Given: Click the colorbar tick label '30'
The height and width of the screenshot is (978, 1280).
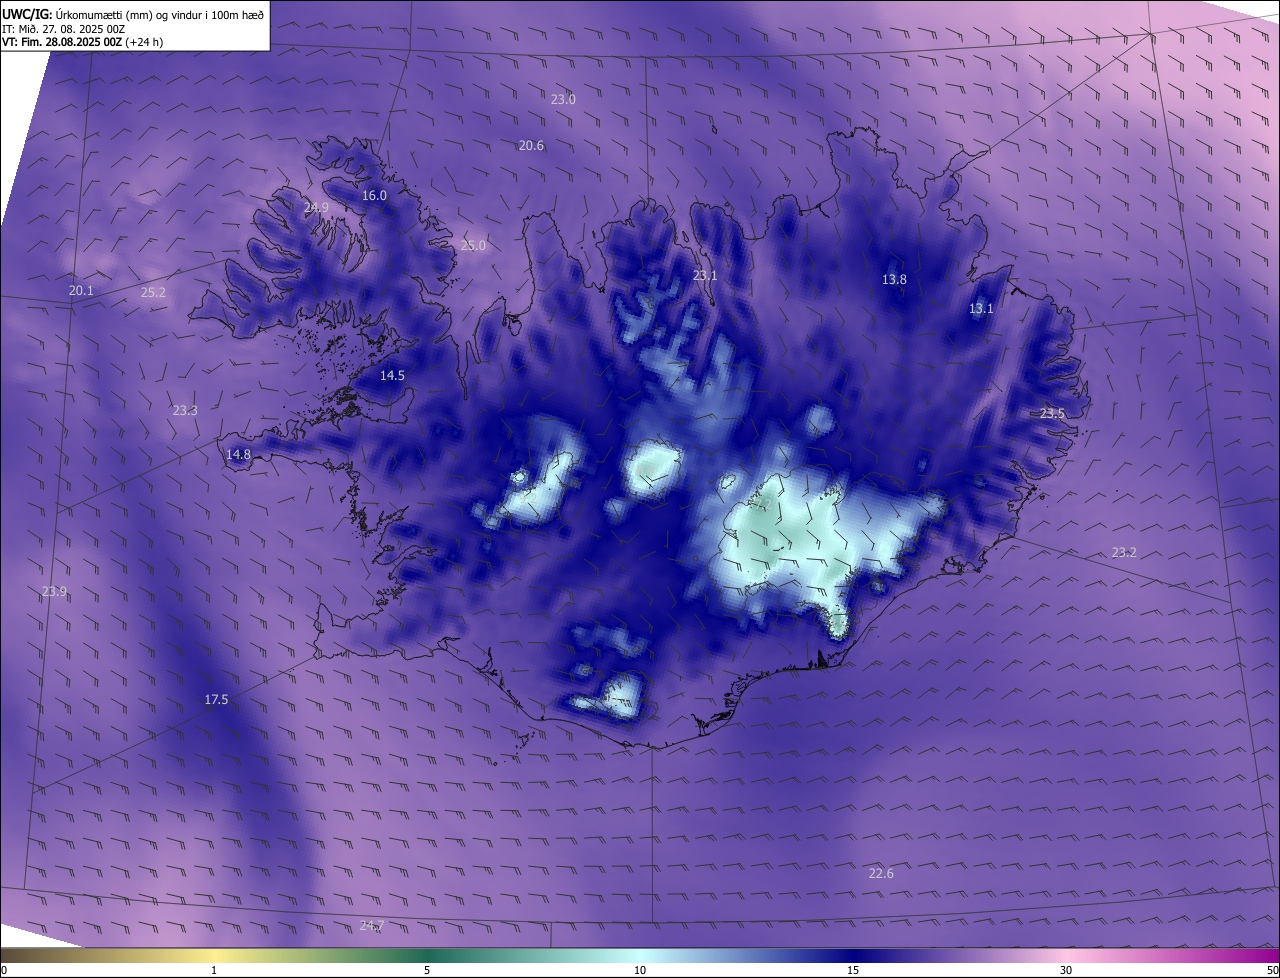Looking at the screenshot, I should tap(1066, 970).
